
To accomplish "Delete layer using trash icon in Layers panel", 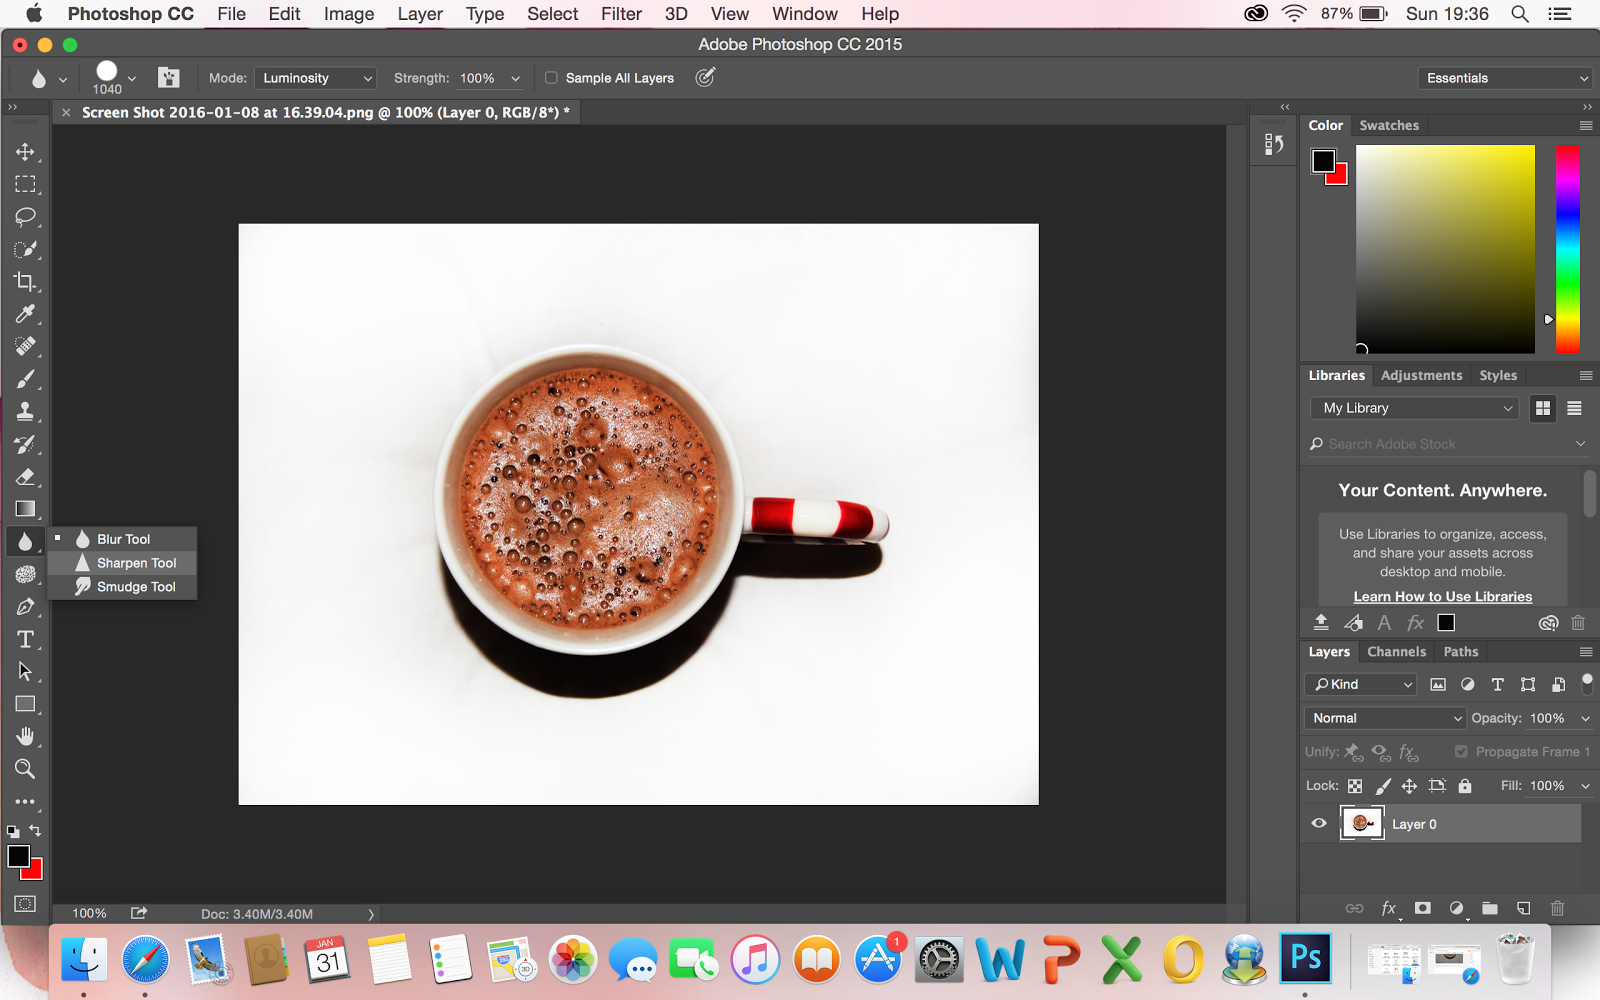I will pos(1557,908).
